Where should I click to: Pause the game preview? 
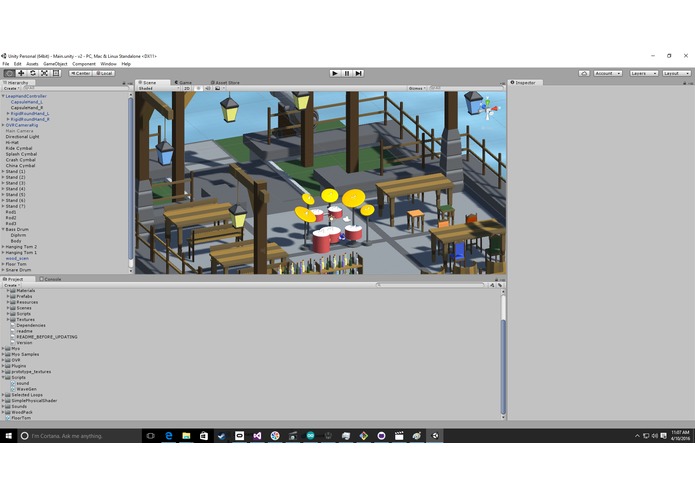point(347,73)
